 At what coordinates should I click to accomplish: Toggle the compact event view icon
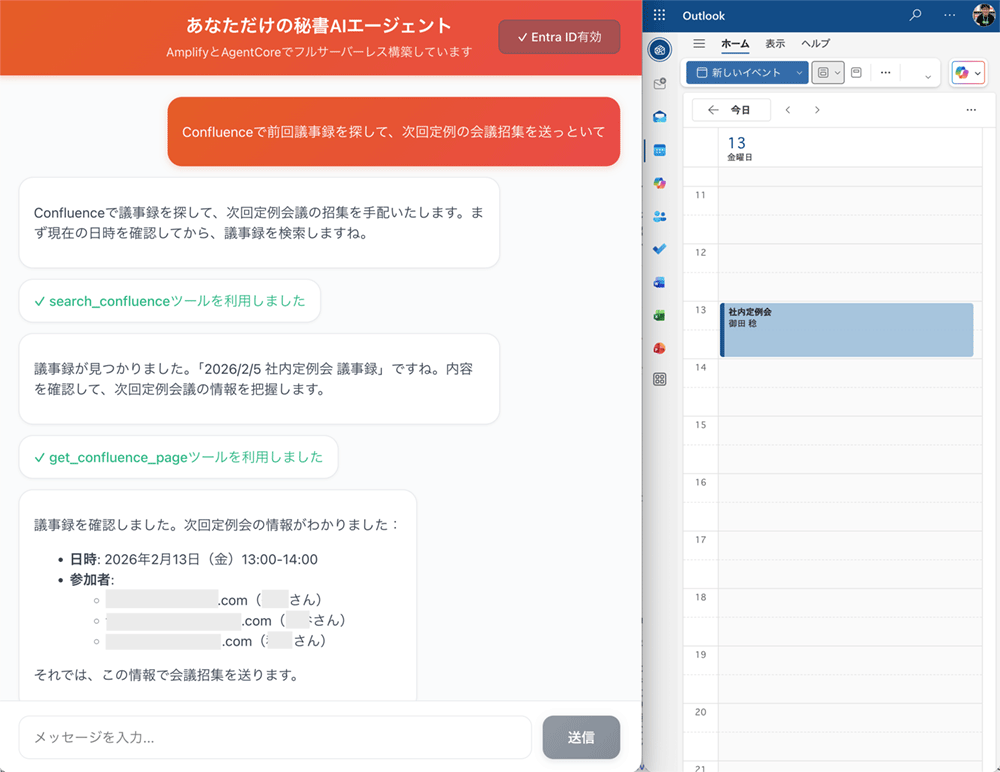pos(857,72)
